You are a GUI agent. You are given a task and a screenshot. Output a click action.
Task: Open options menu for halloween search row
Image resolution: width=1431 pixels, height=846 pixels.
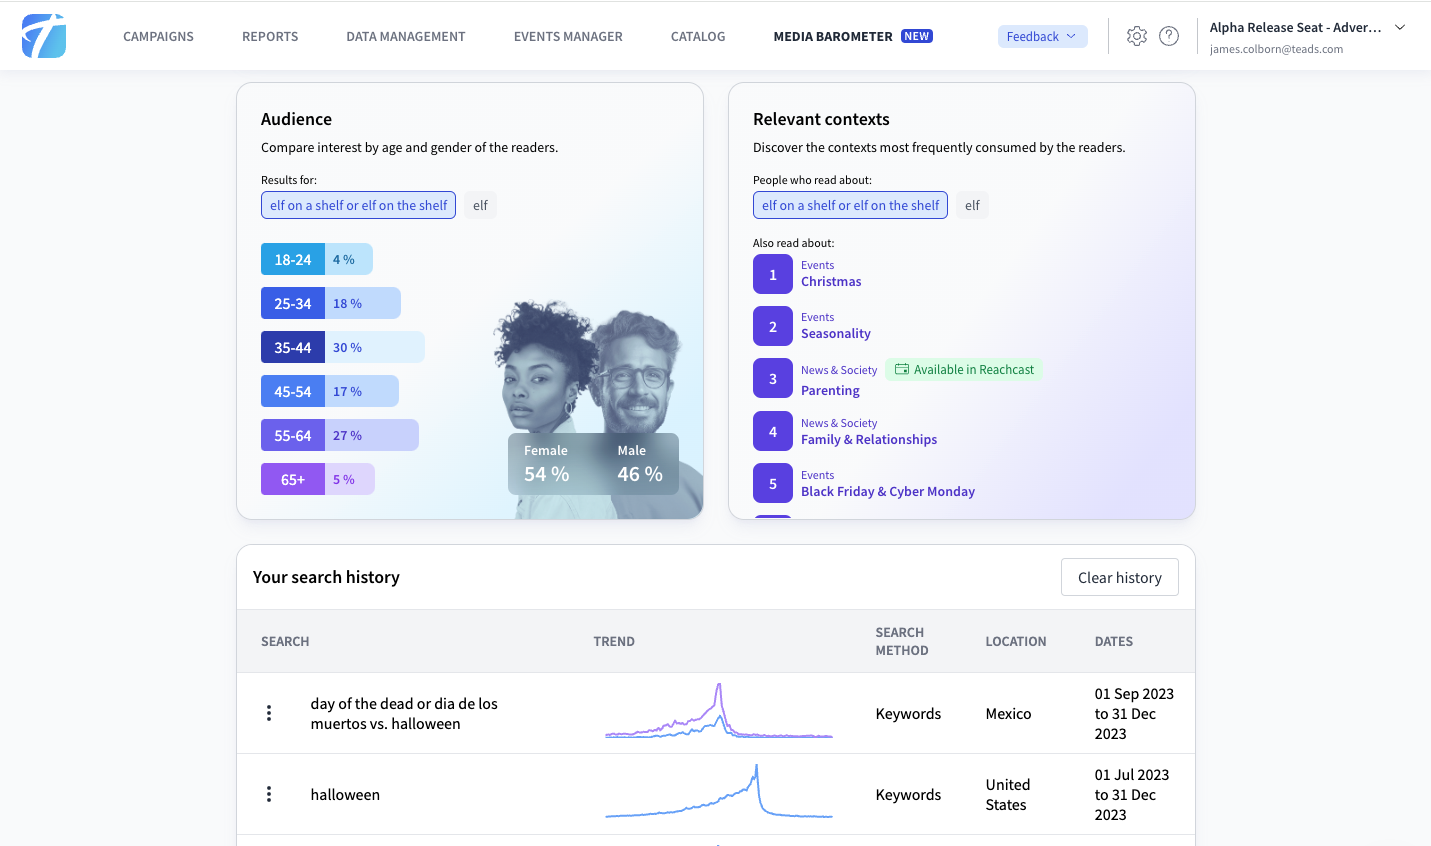[269, 794]
